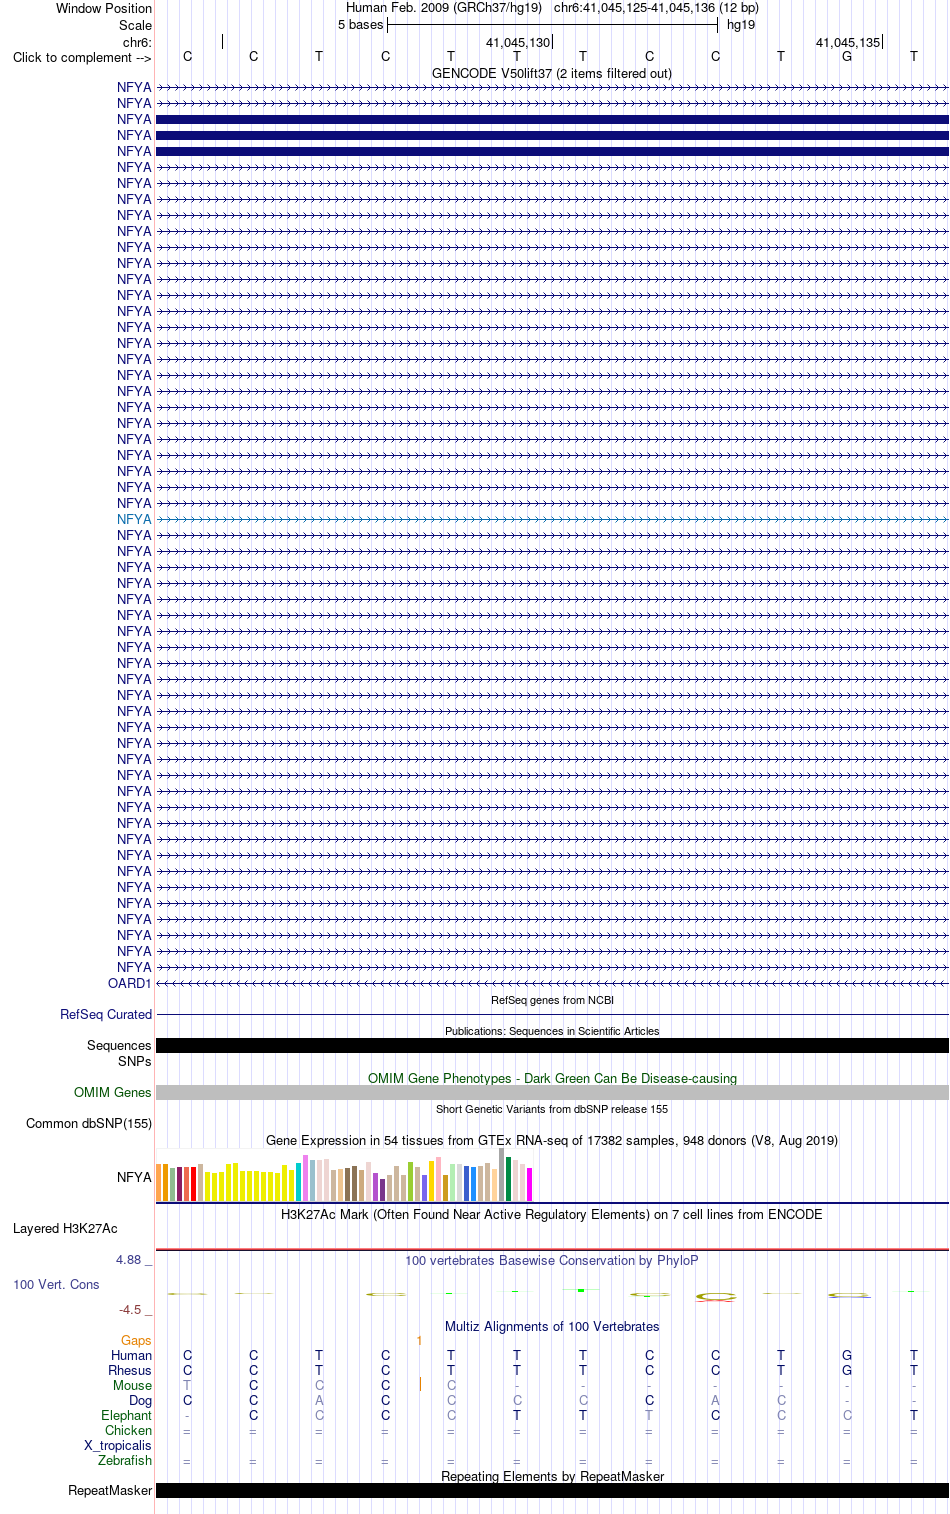The width and height of the screenshot is (950, 1514).
Task: Click the 'Layered H3K27Ac' label
Action: click(65, 1228)
